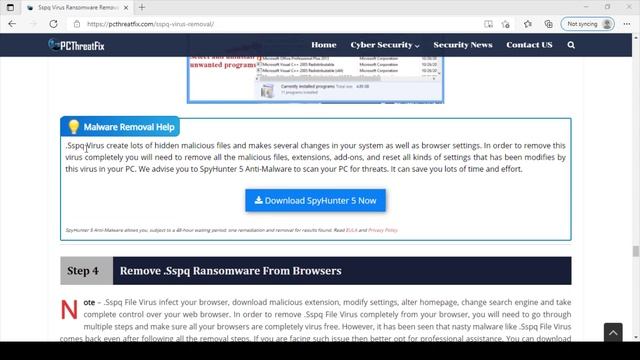Screen dimensions: 640x360
Task: Click the address bar URL
Action: click(150, 24)
